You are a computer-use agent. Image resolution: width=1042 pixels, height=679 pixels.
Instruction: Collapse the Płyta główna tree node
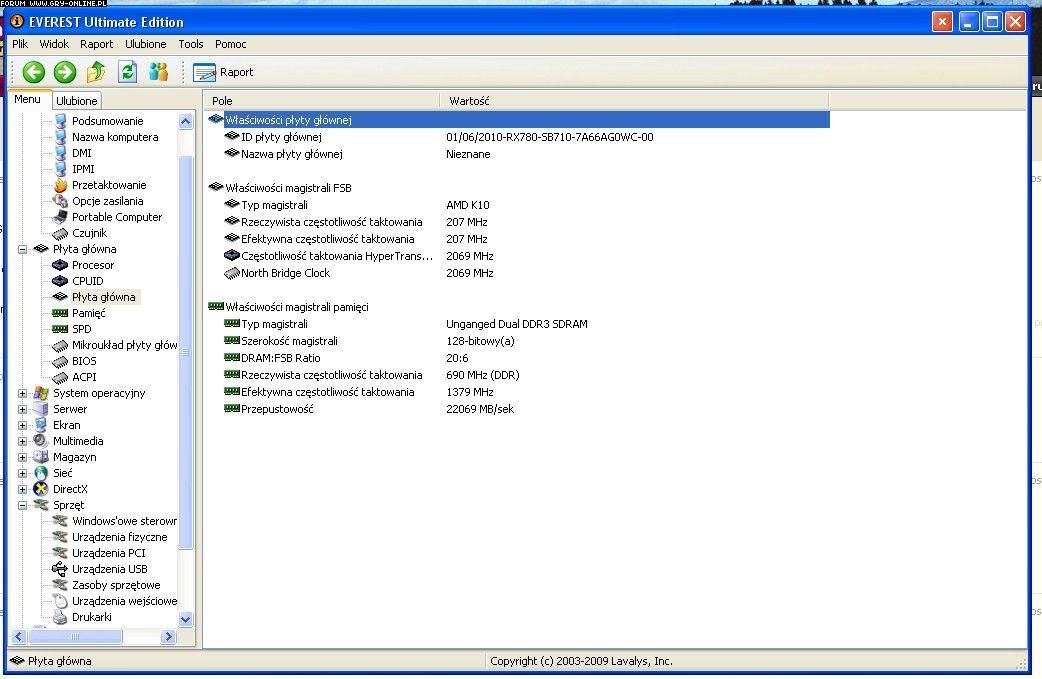[22, 249]
